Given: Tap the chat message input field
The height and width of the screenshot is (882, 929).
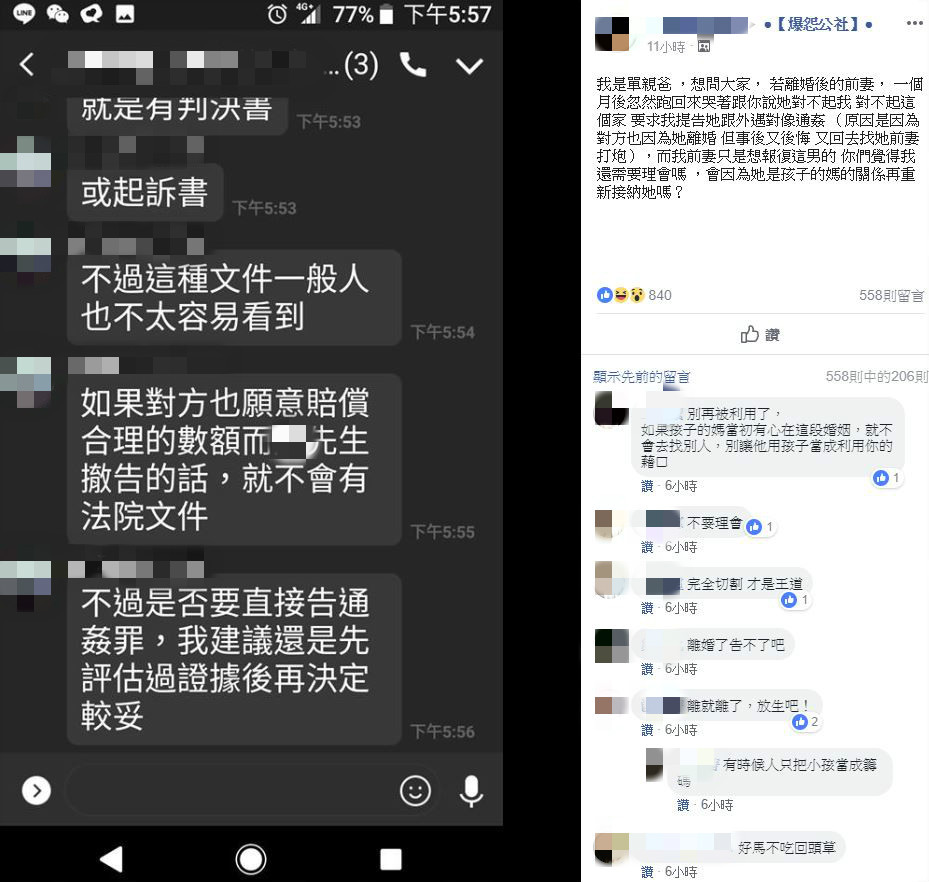Looking at the screenshot, I should 231,790.
